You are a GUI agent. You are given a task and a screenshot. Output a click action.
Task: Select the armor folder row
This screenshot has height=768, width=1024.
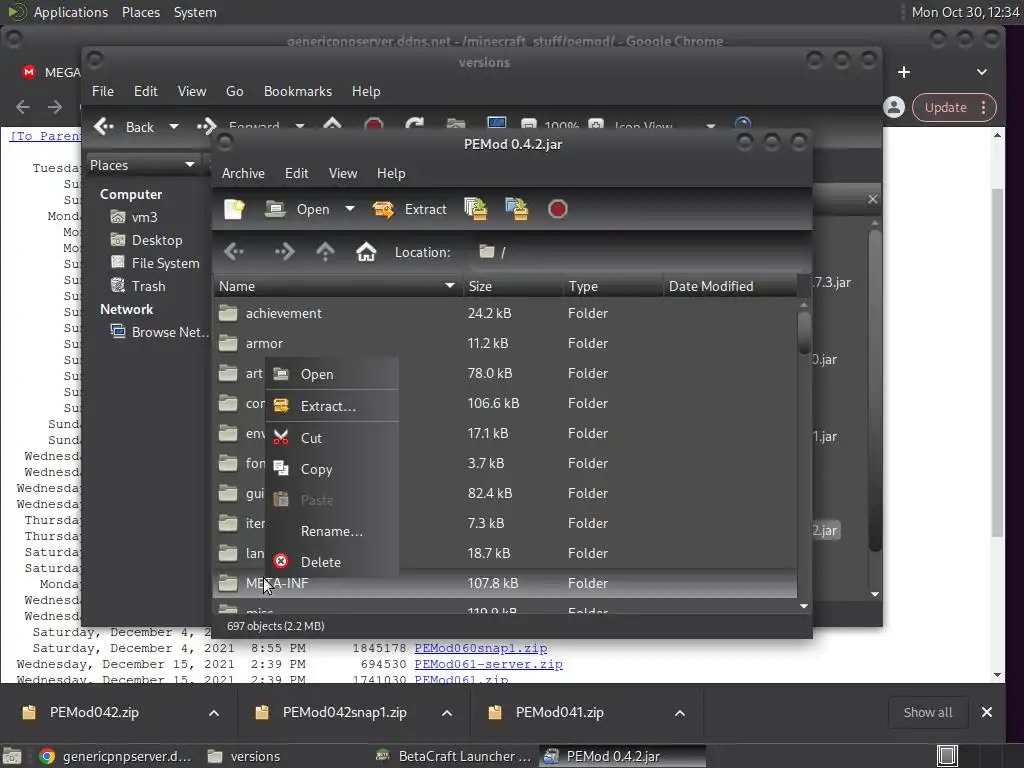click(505, 344)
